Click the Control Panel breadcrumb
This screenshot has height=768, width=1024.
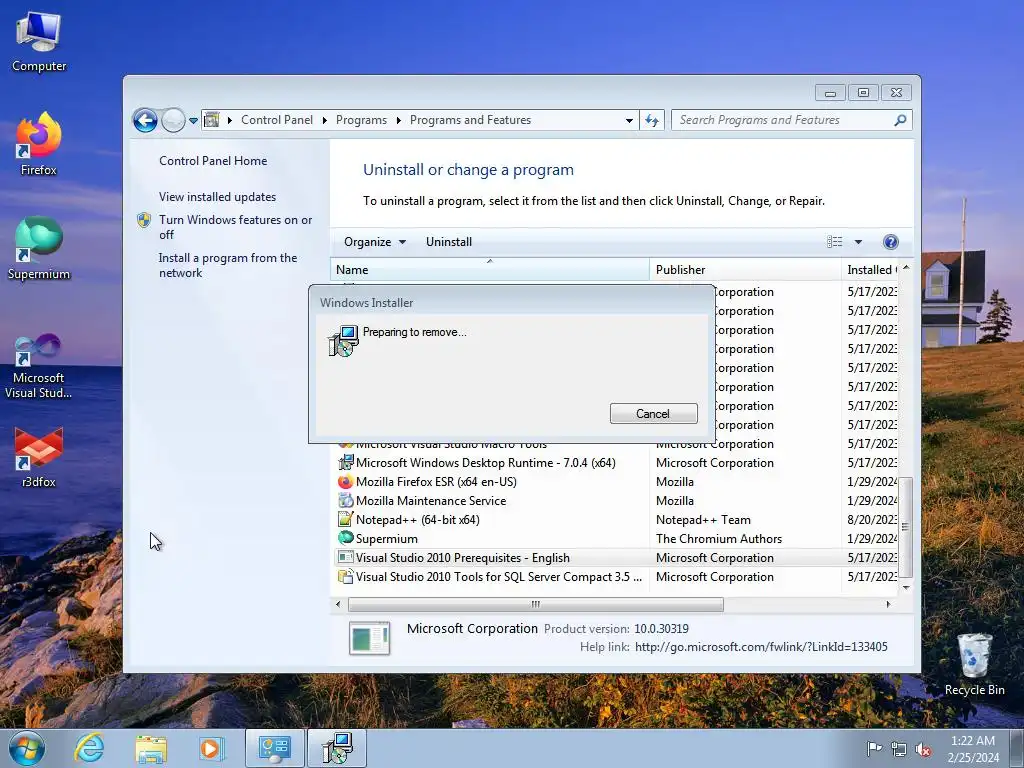coord(277,120)
